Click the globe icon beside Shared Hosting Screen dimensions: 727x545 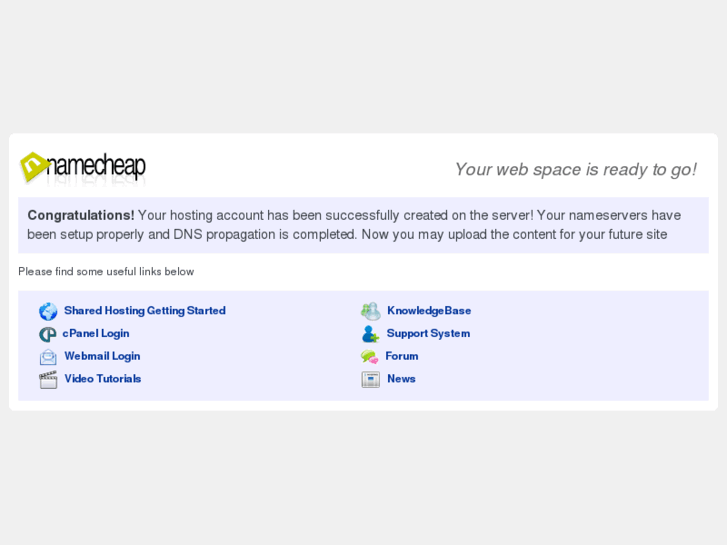pos(48,311)
